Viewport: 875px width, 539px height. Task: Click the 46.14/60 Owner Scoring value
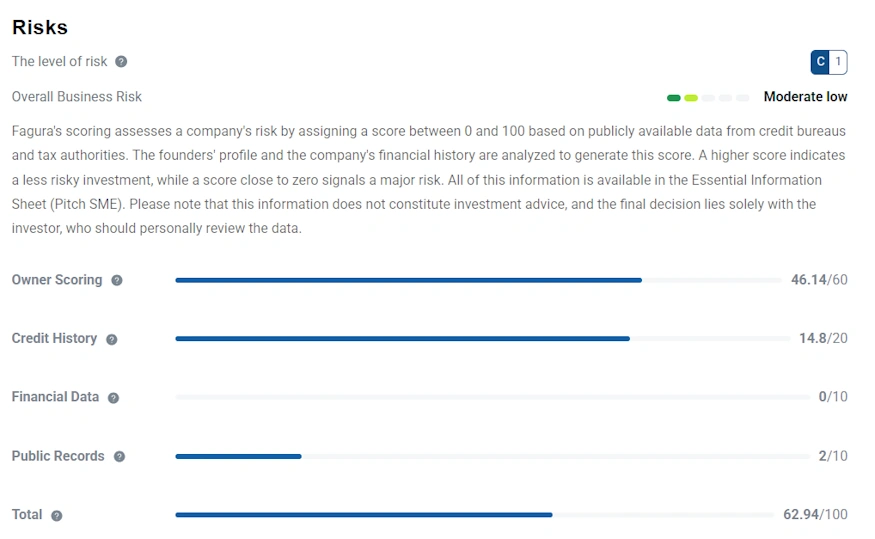(x=819, y=280)
